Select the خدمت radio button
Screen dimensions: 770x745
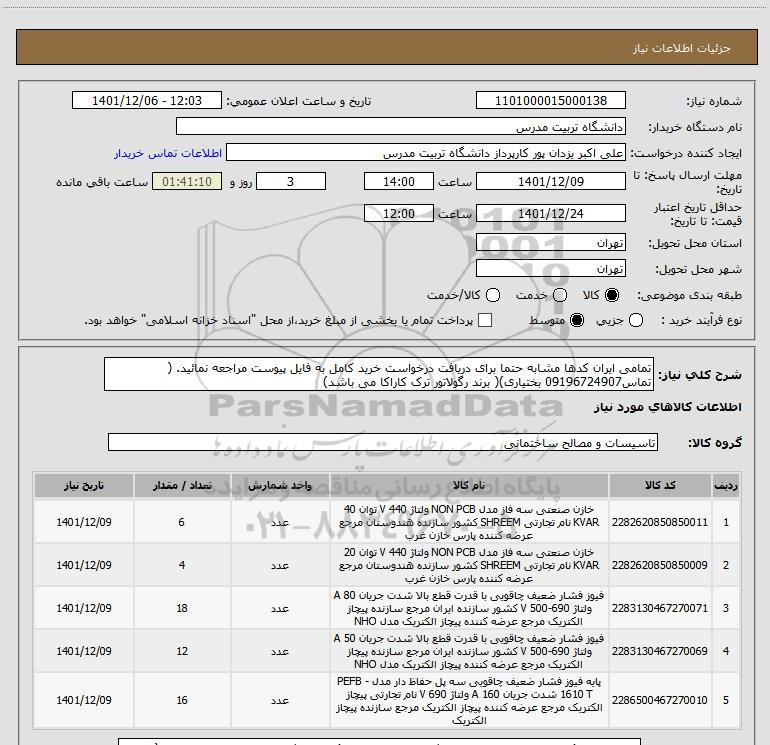pos(560,295)
